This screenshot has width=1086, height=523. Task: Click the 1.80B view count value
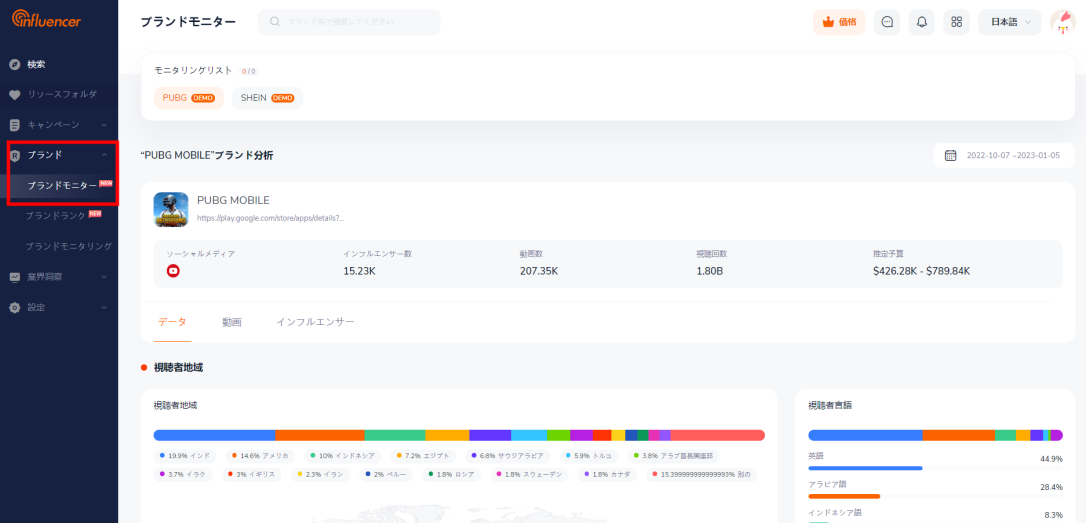point(710,271)
